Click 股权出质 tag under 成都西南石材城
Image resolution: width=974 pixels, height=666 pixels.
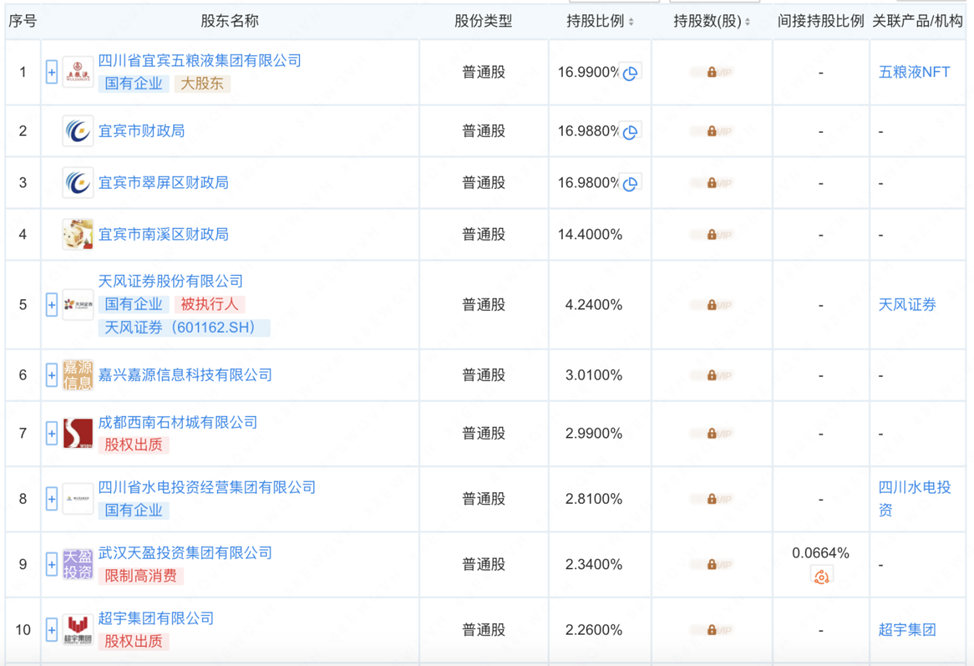click(134, 445)
